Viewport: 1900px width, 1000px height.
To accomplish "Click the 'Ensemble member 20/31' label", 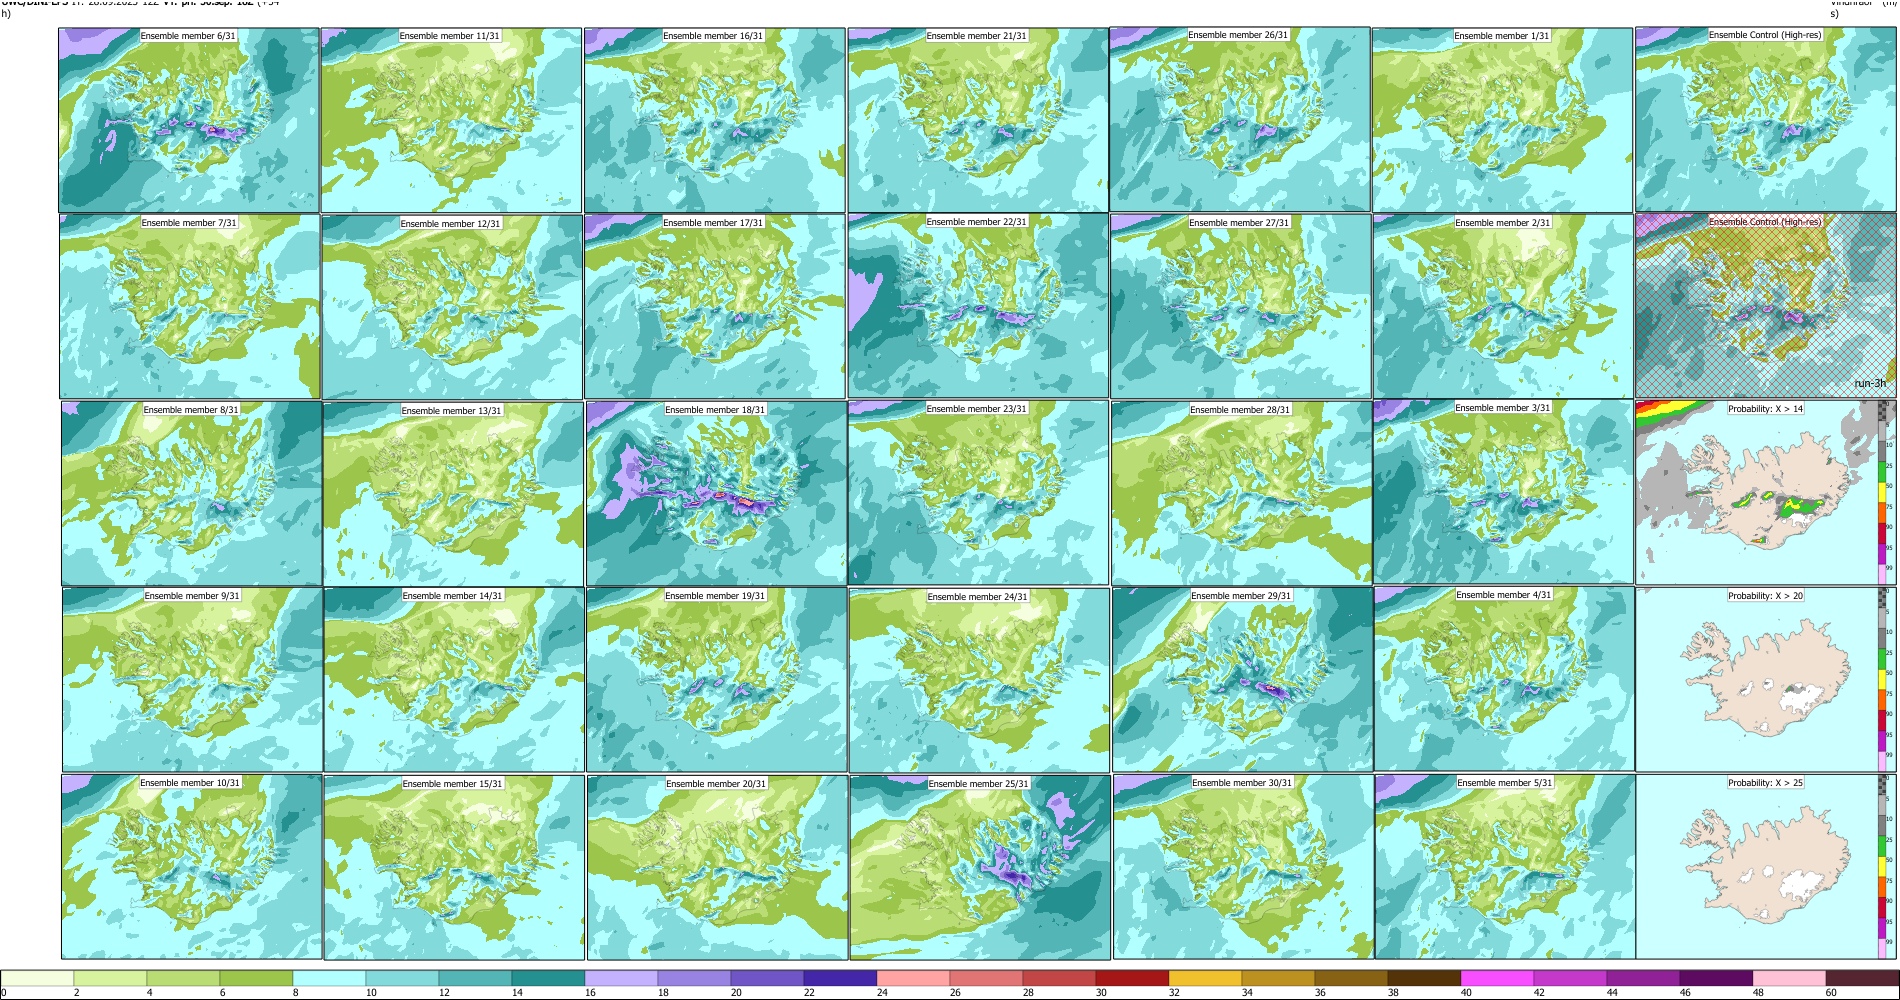I will [716, 784].
